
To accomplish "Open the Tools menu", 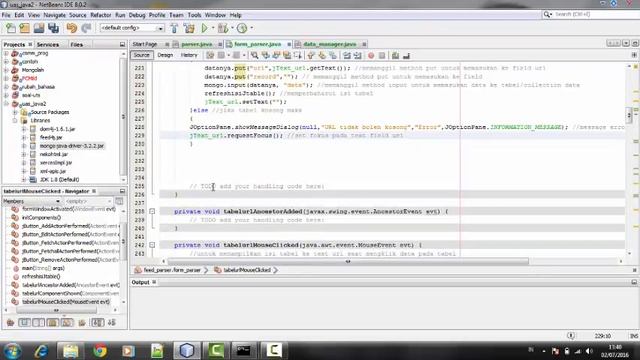I will click(194, 15).
